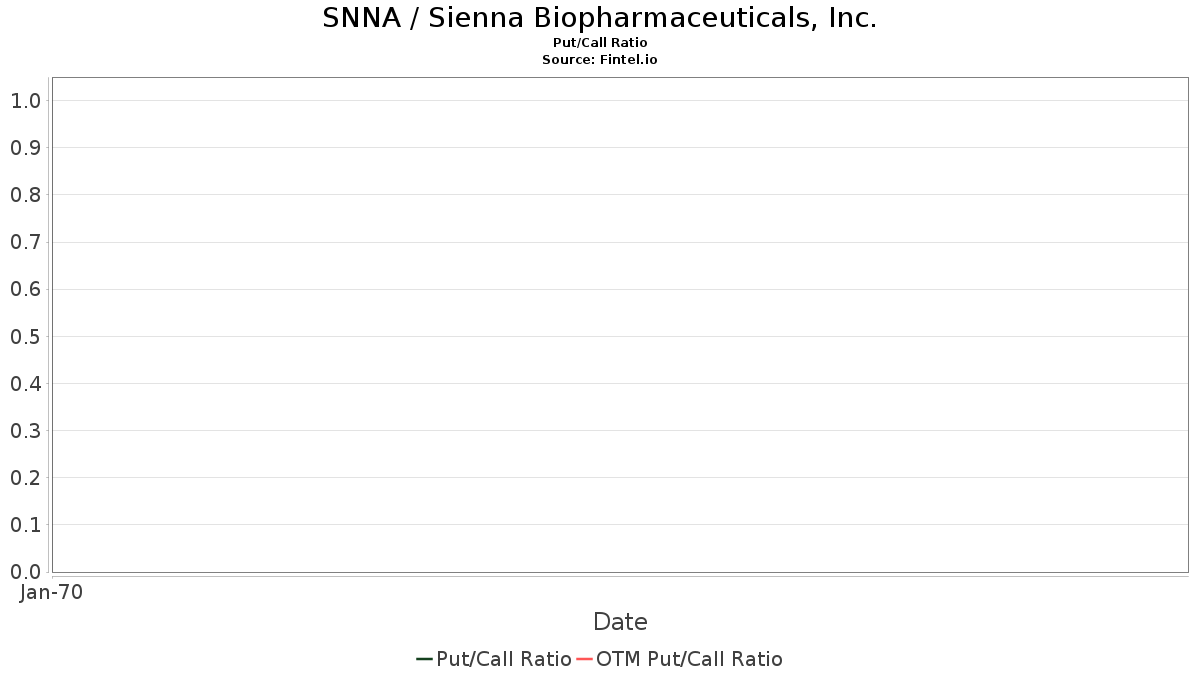
Task: Toggle the Put/Call Ratio legend entry
Action: click(x=503, y=659)
